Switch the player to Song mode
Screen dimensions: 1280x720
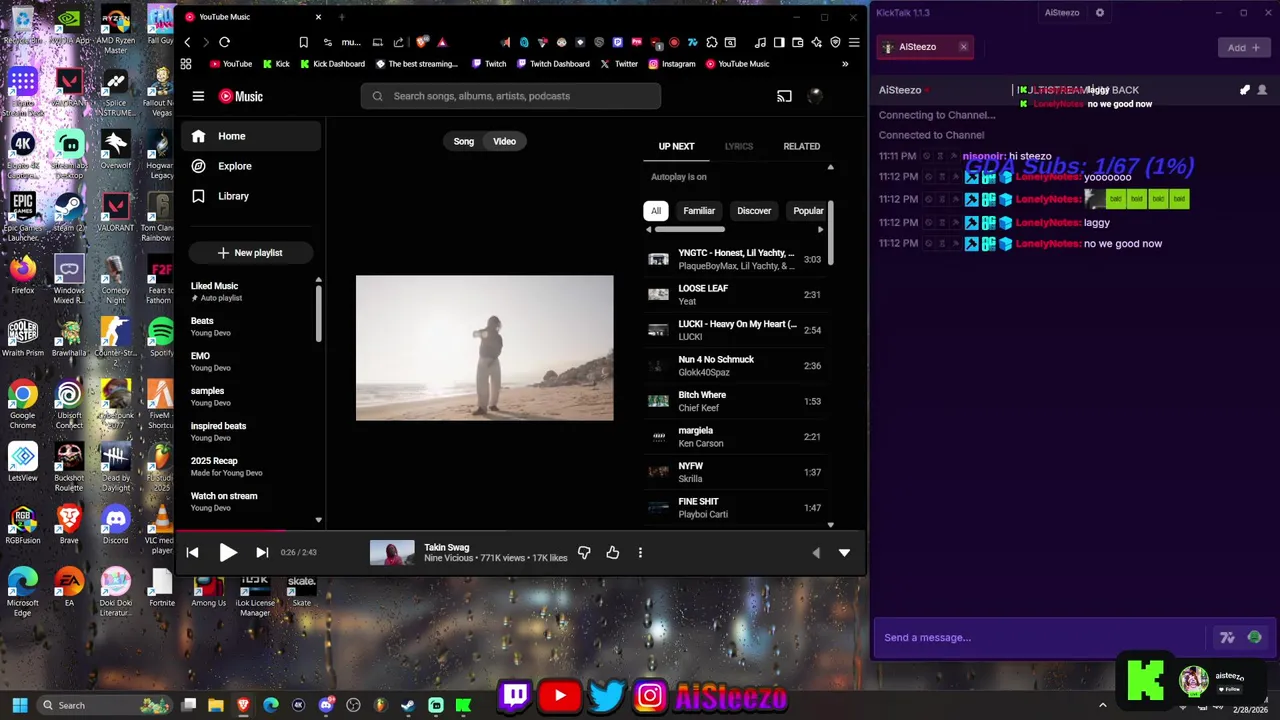464,141
